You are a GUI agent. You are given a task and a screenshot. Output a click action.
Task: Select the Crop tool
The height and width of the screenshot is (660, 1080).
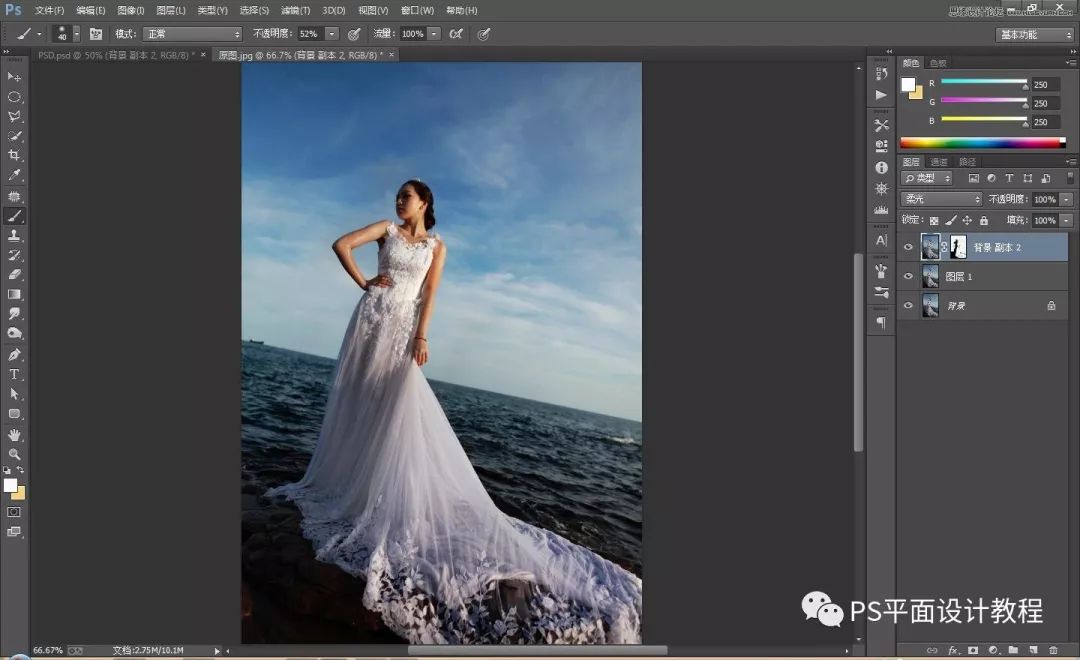pyautogui.click(x=14, y=155)
